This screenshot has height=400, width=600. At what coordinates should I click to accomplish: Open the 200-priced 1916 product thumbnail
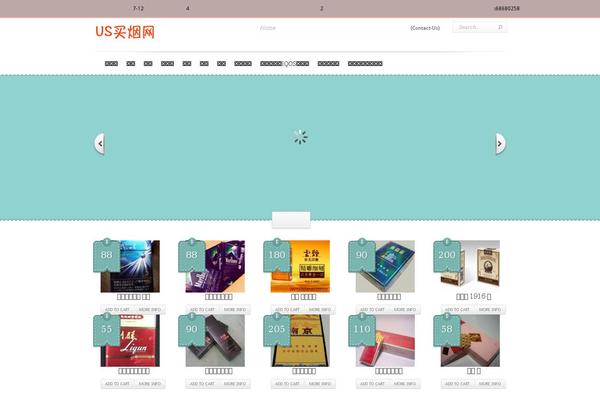(x=470, y=264)
